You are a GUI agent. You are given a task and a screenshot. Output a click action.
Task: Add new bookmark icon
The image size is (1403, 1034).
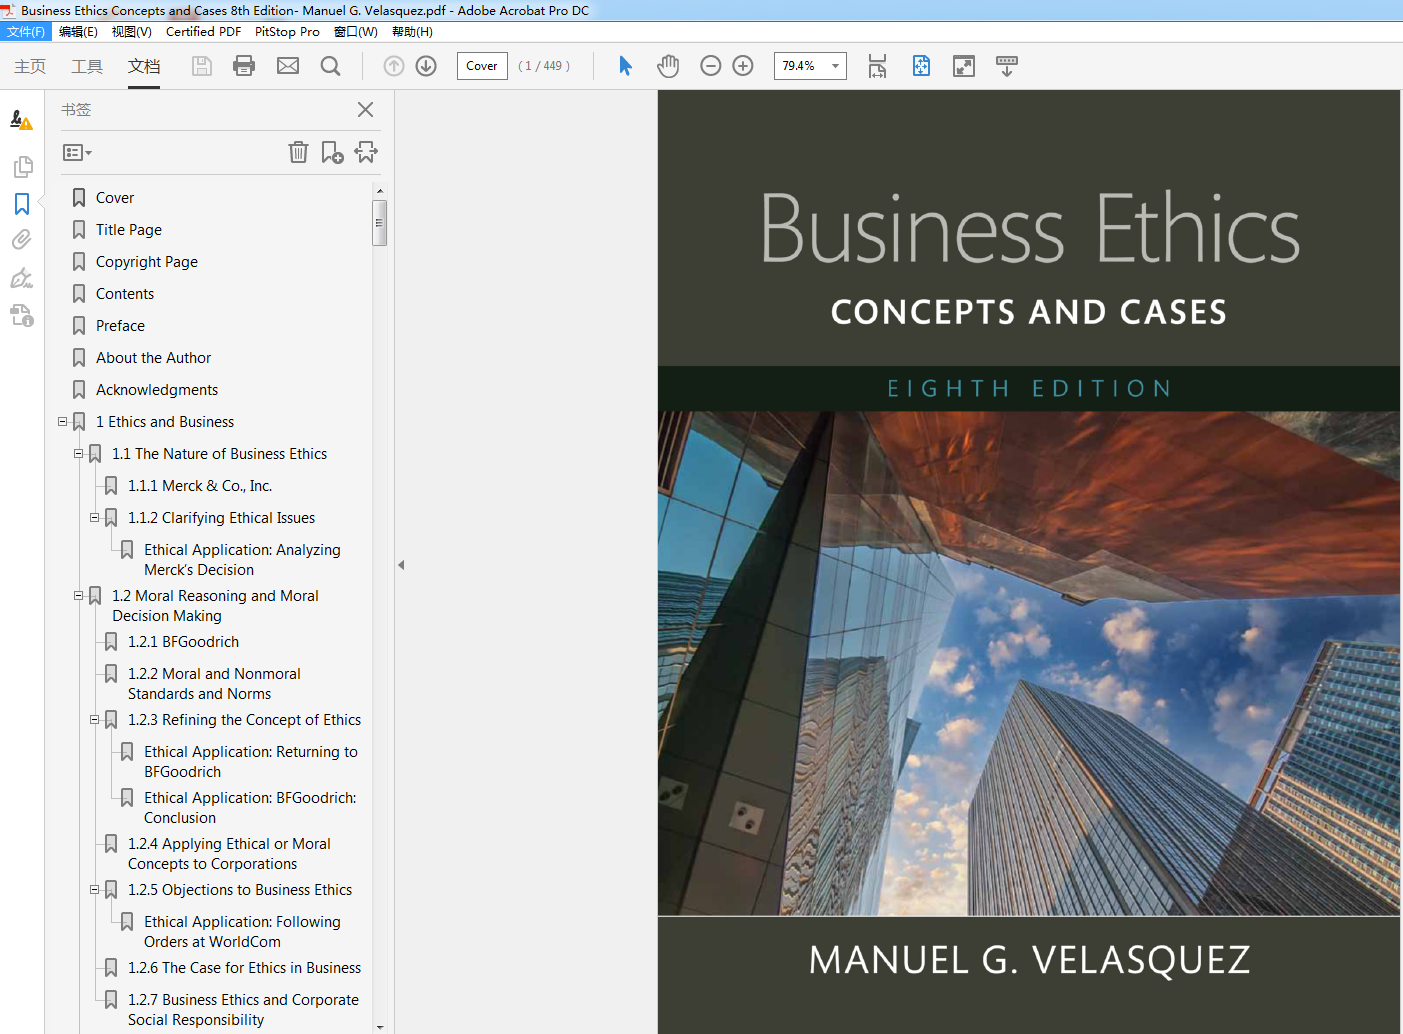tap(332, 152)
